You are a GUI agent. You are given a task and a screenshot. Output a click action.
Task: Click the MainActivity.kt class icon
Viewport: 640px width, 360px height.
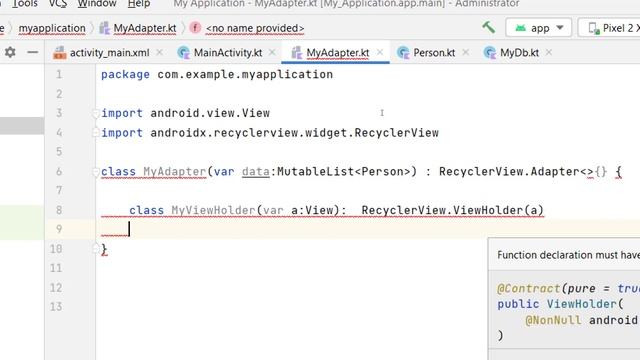coord(184,53)
